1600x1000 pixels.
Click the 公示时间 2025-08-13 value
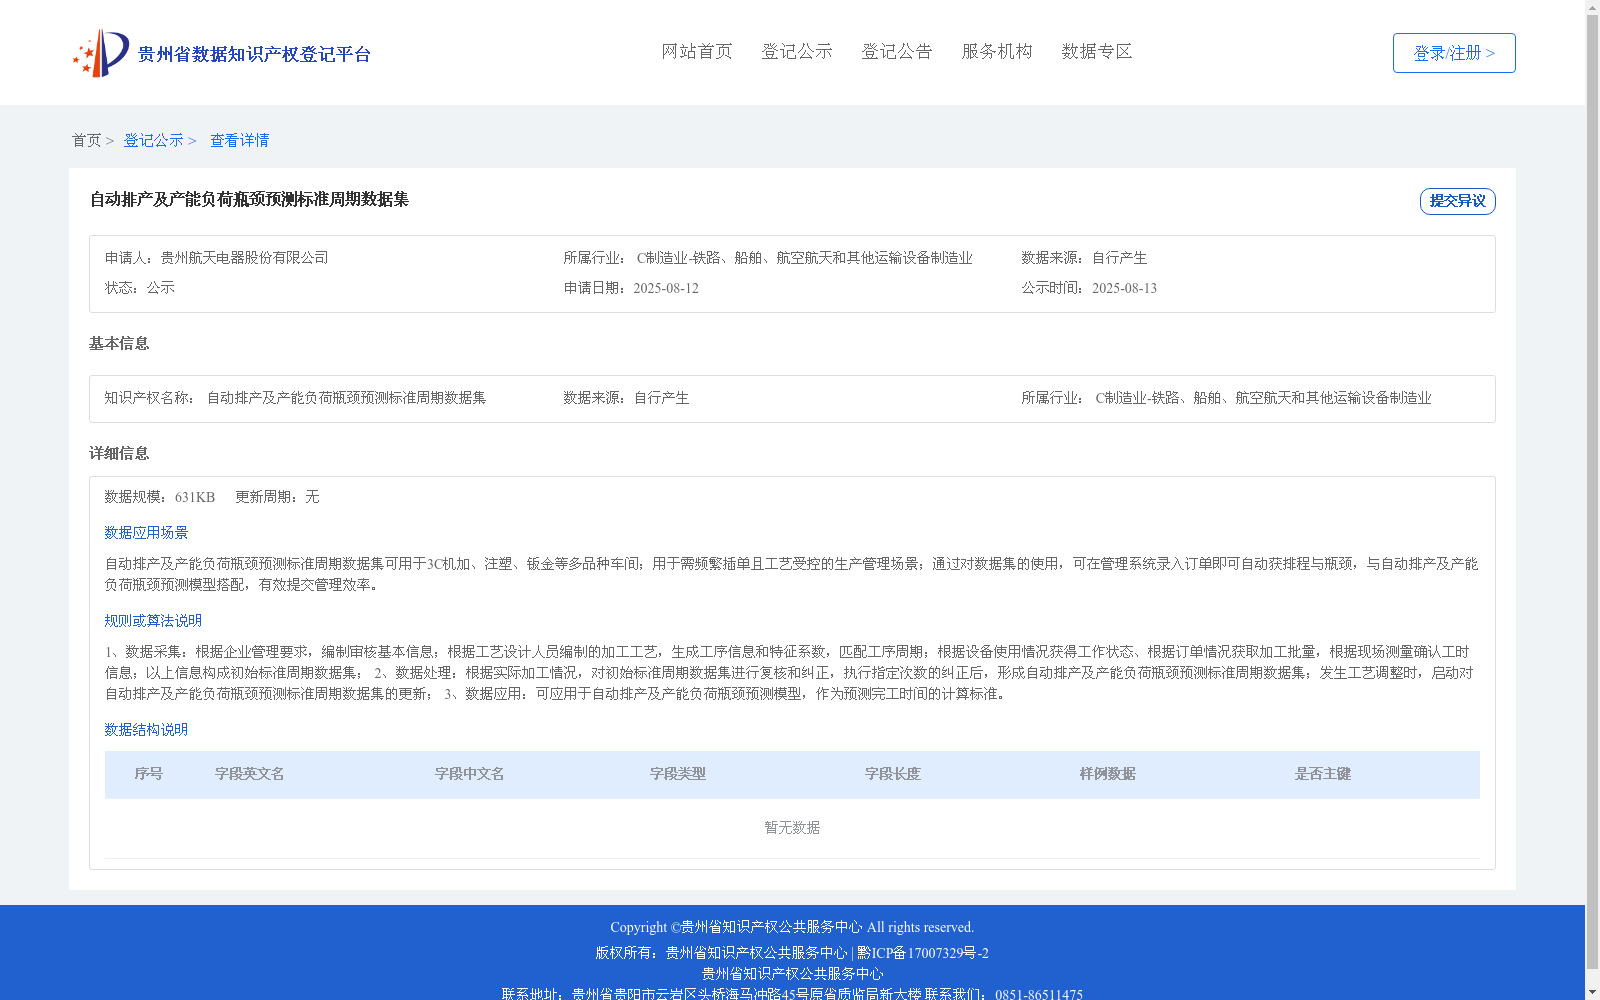1124,288
